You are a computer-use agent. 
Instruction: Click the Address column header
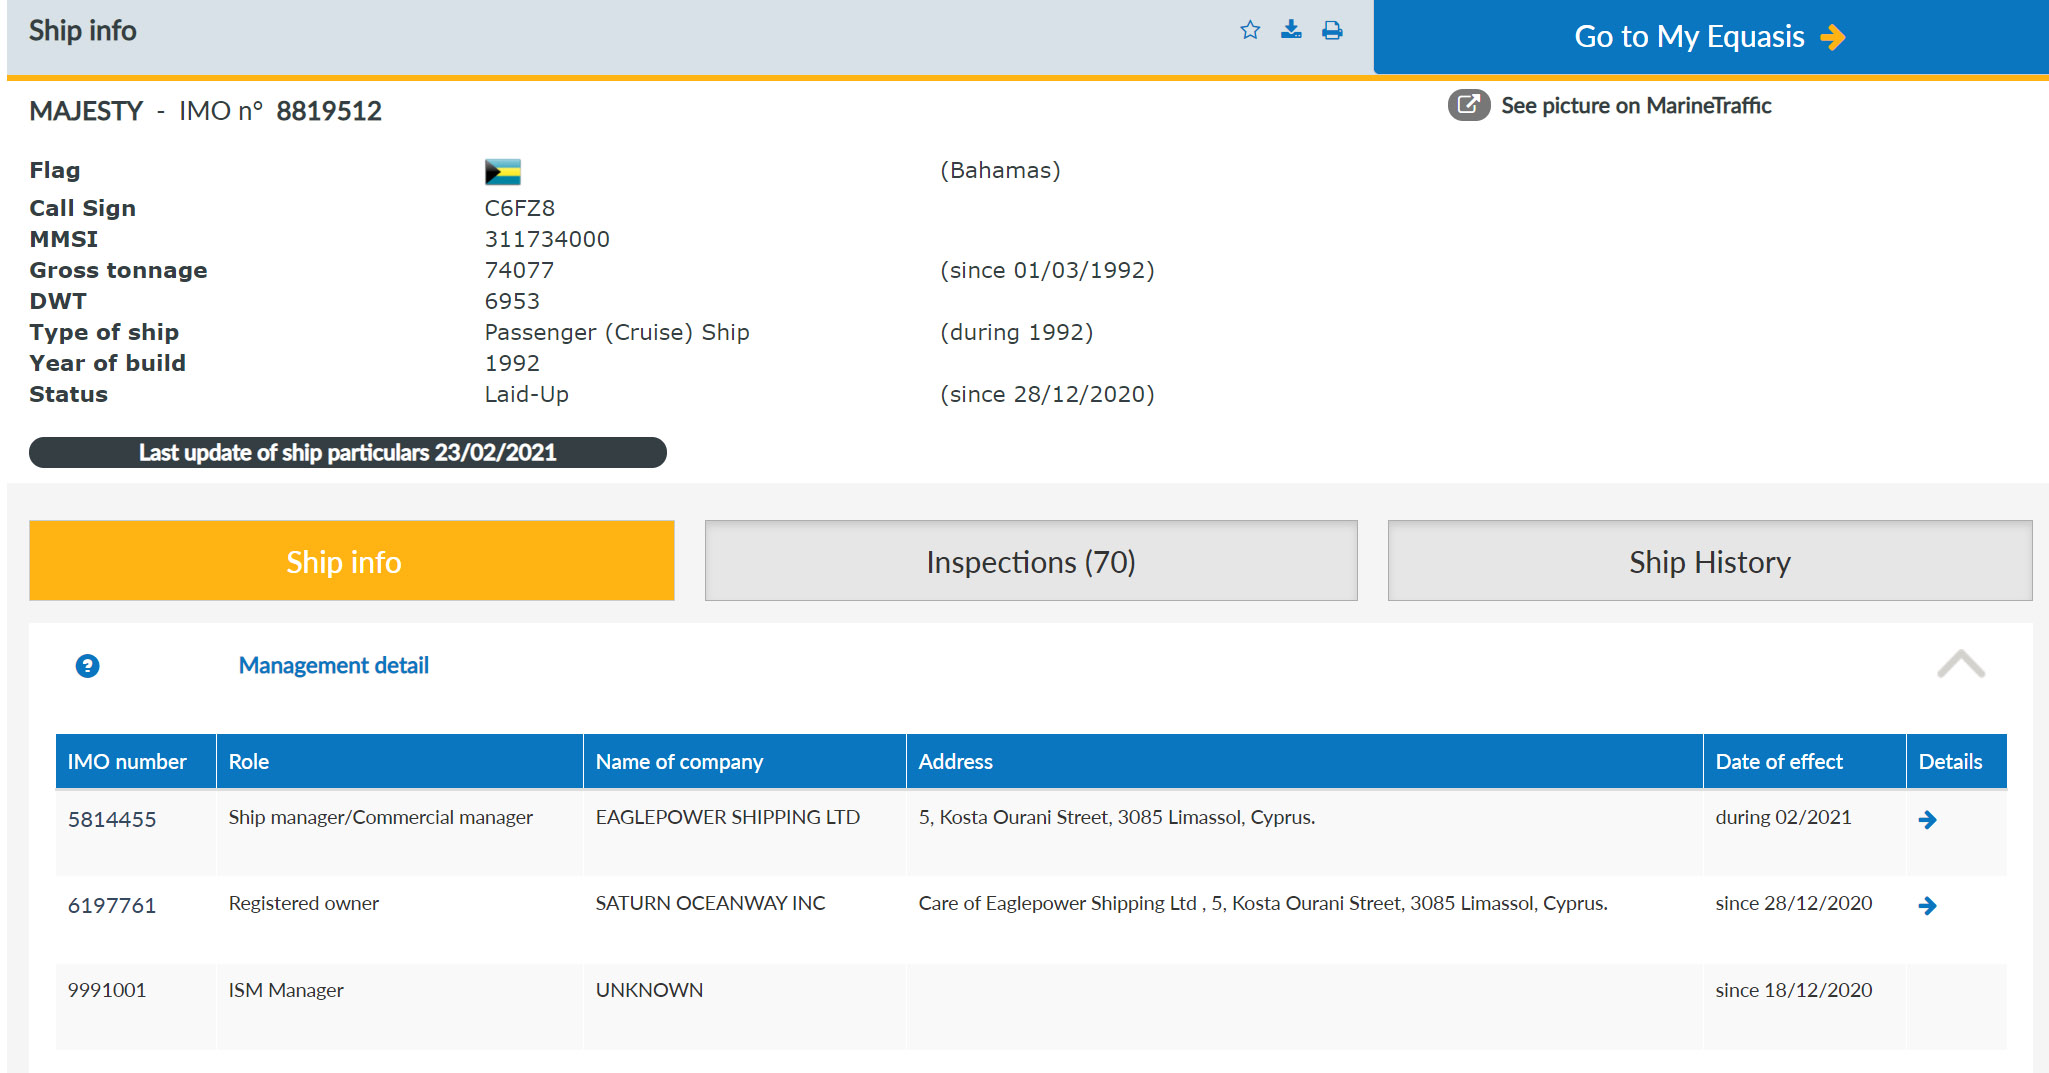coord(1305,761)
